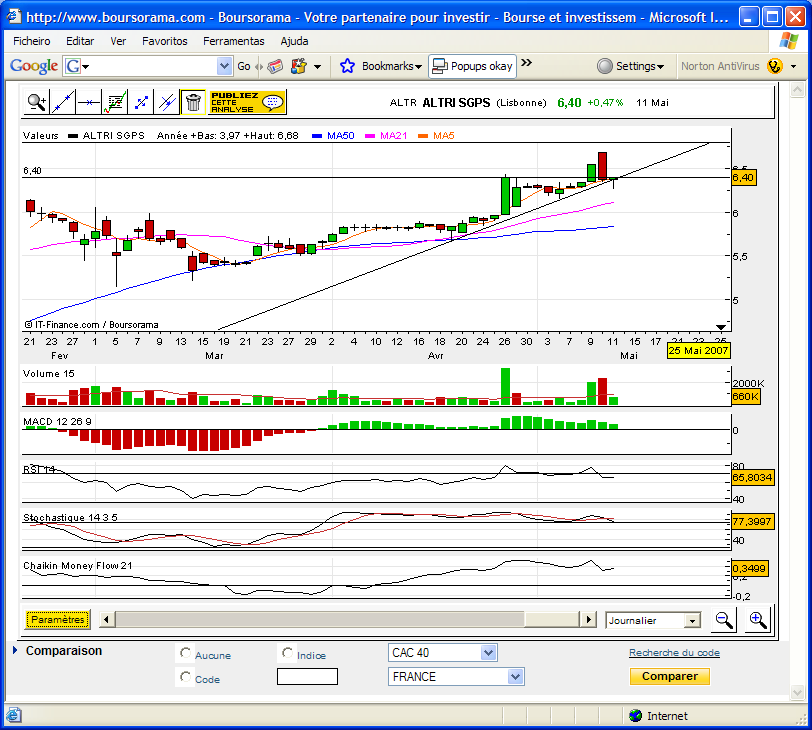Click inside the Google toolbar search field
This screenshot has height=730, width=812.
[x=153, y=66]
